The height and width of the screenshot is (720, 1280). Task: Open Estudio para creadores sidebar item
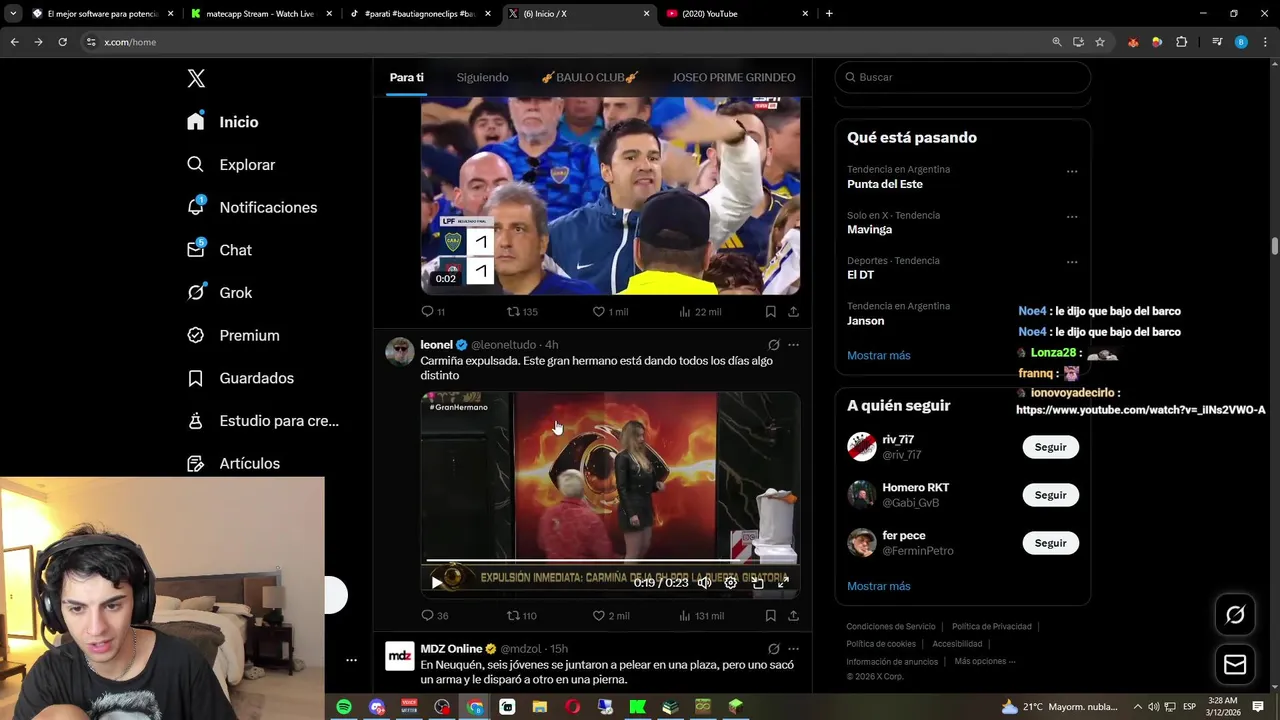coord(264,421)
